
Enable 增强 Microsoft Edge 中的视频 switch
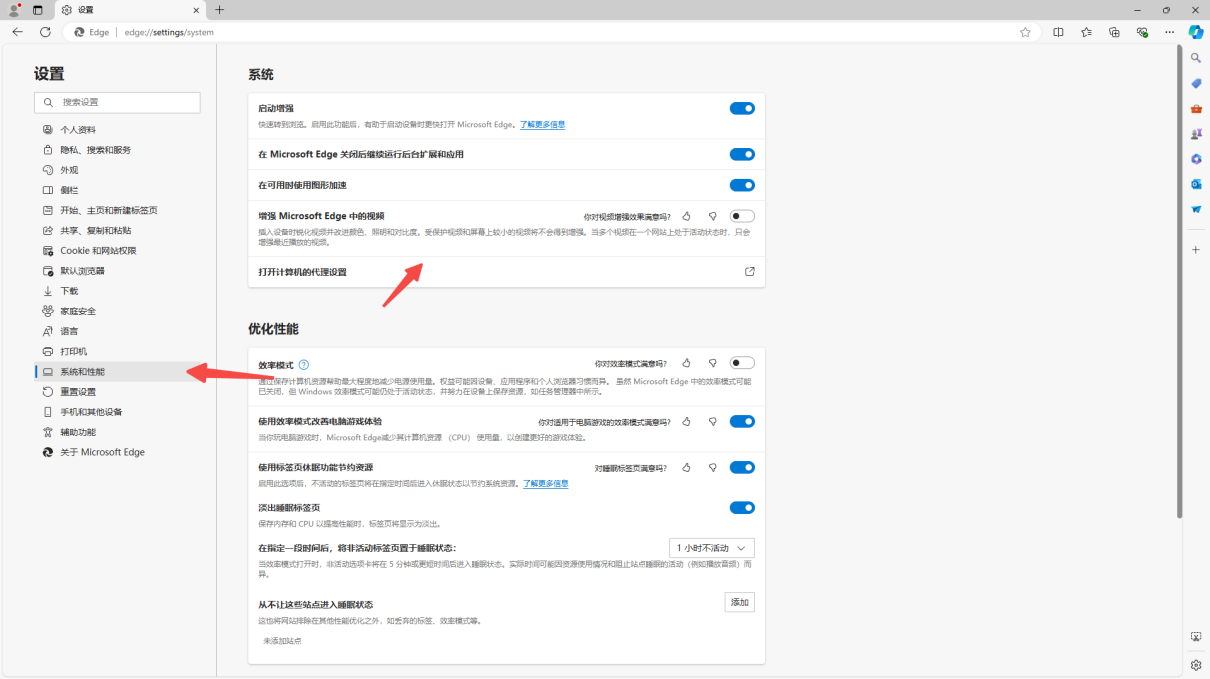pyautogui.click(x=742, y=216)
